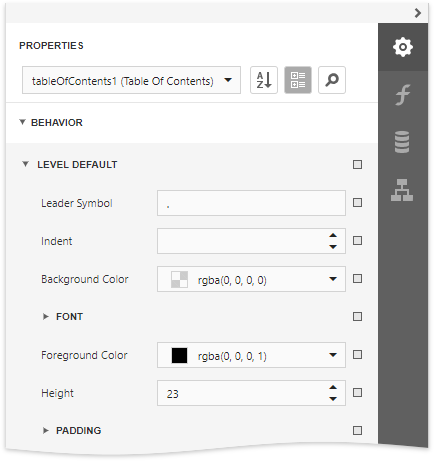Toggle the Height property marker
This screenshot has height=461, width=434.
point(357,393)
